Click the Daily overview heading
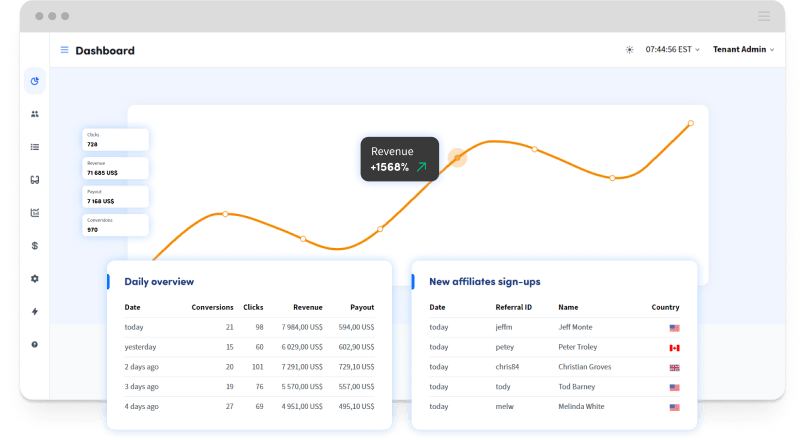Screen dimensions: 805x440 point(159,281)
